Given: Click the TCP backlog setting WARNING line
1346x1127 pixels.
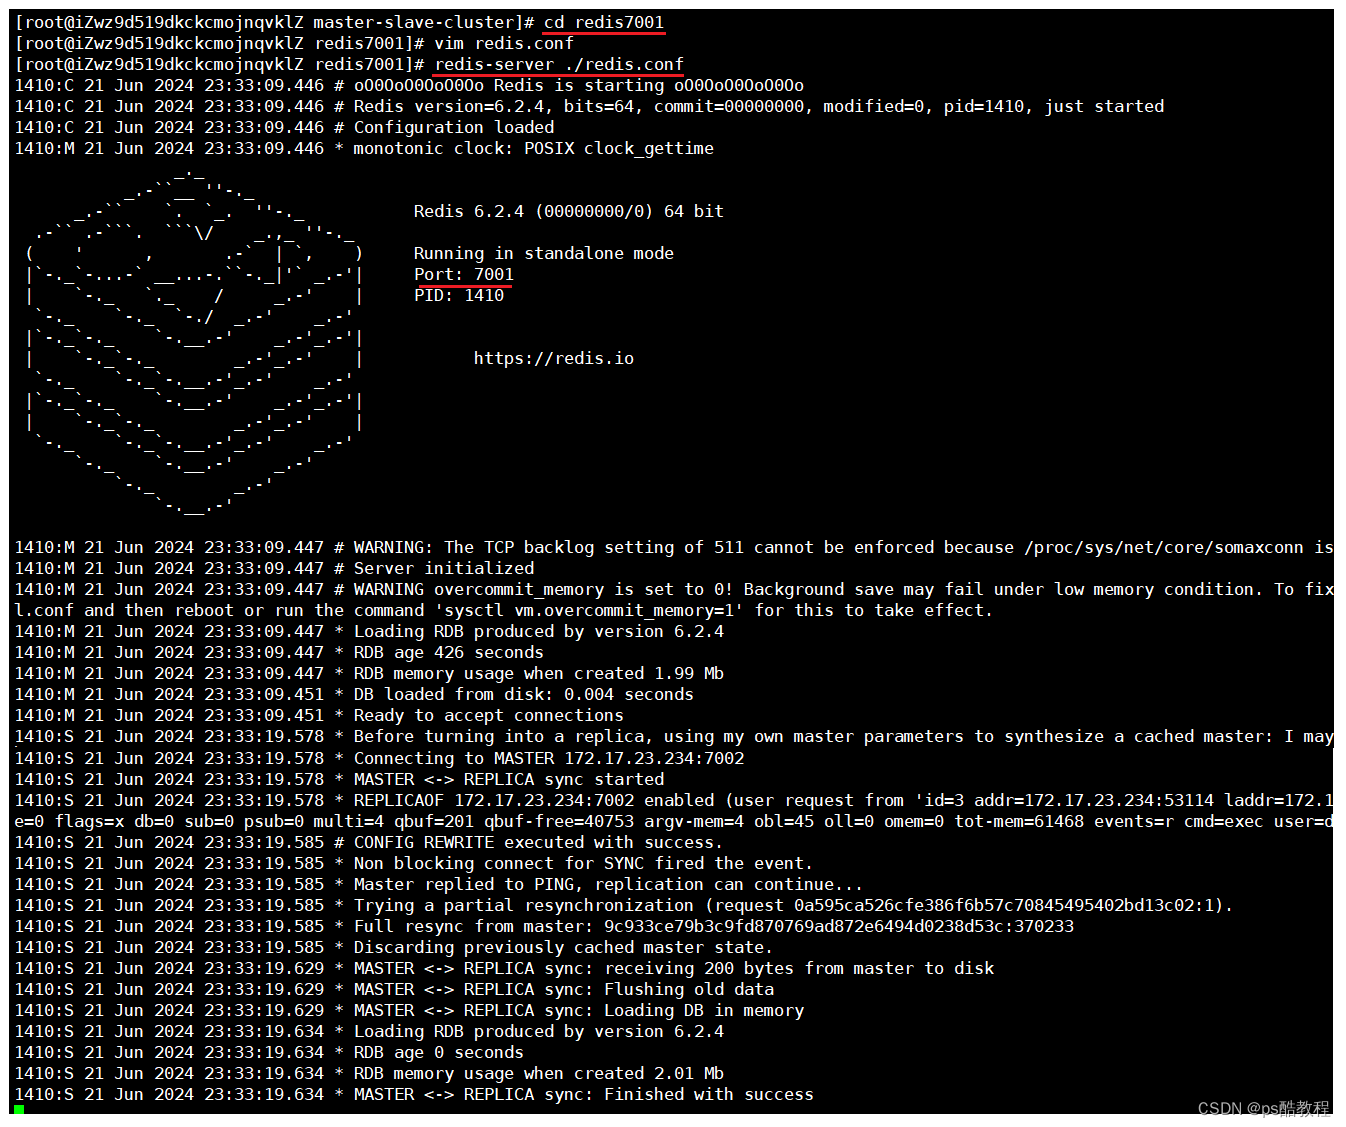Looking at the screenshot, I should point(674,547).
